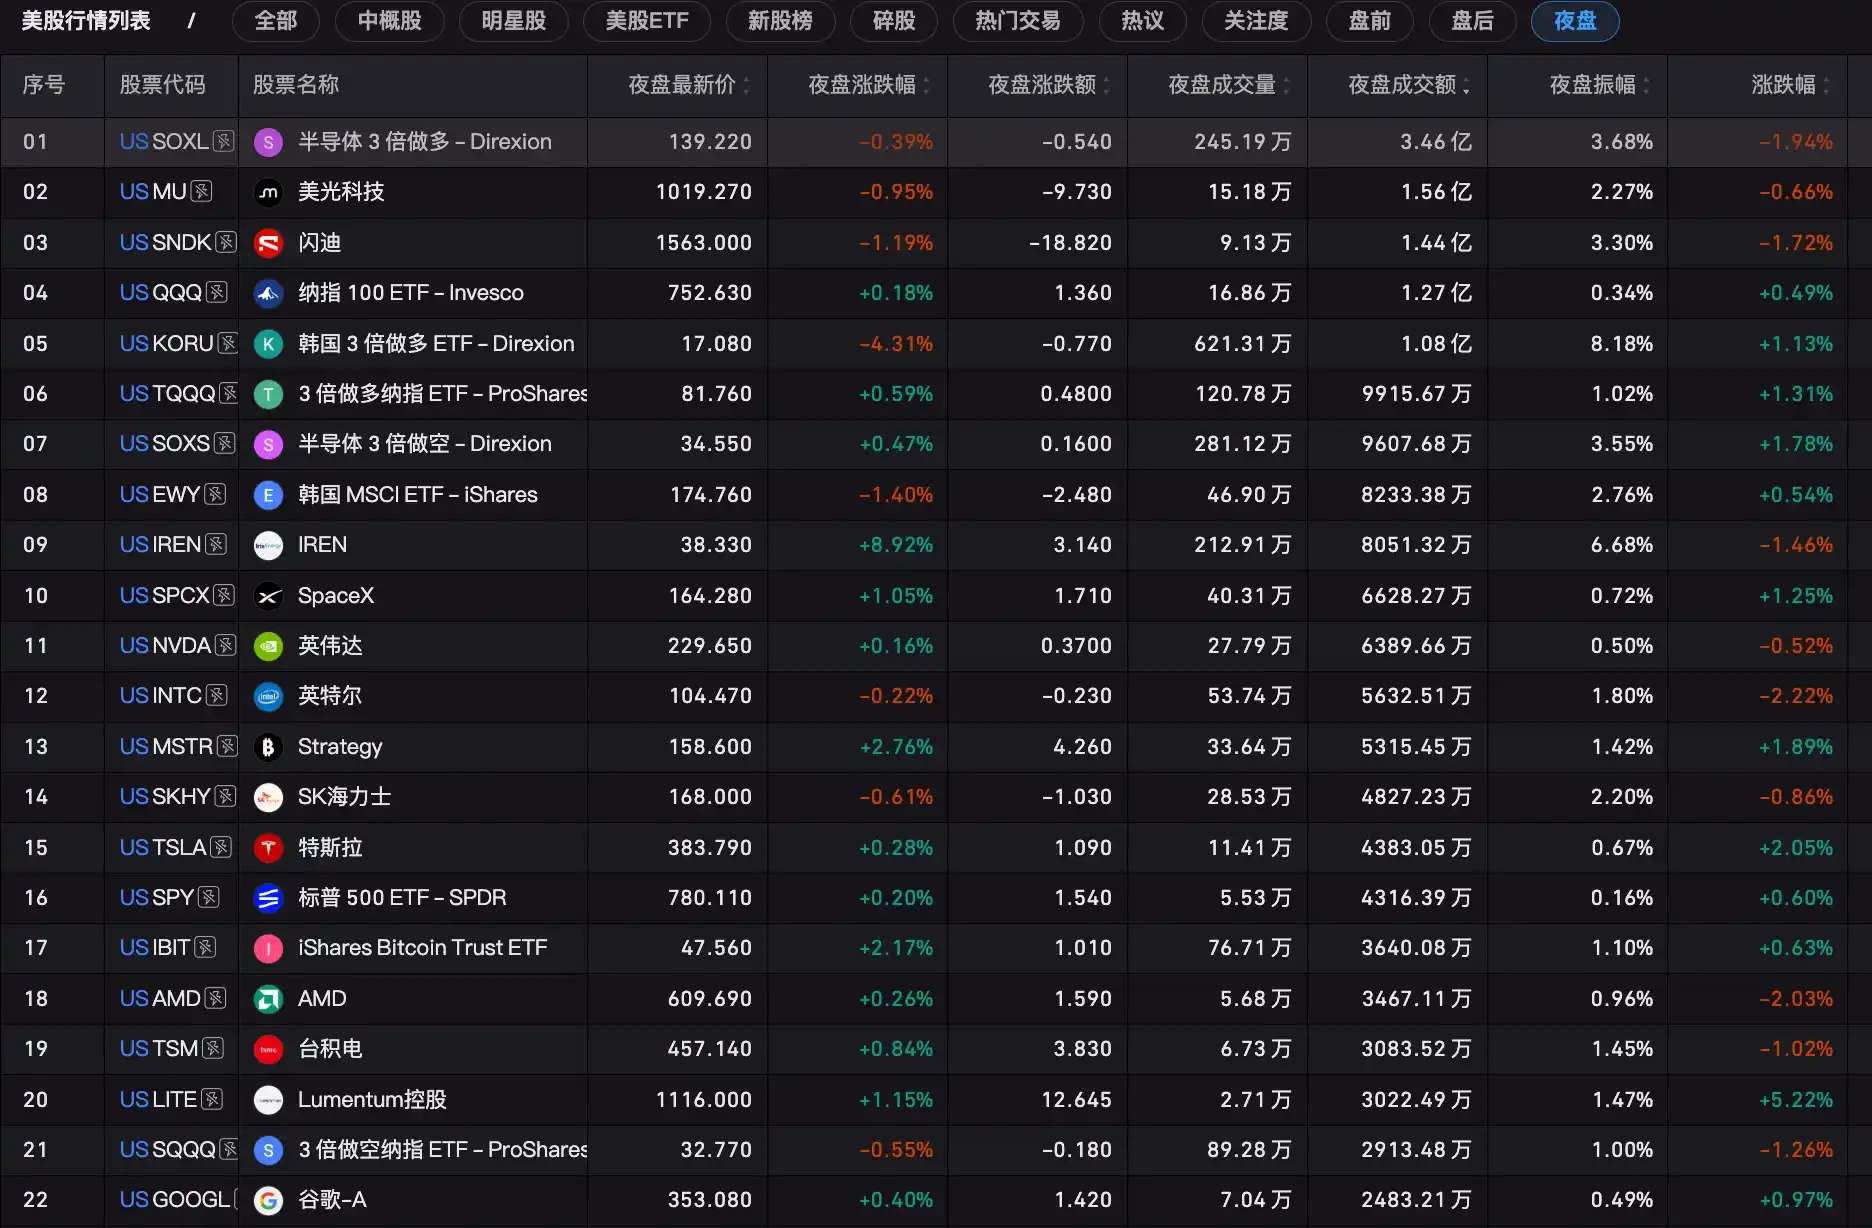Sort by 夜盘振幅 column
Screen dimensions: 1872x1228
[x=1599, y=85]
